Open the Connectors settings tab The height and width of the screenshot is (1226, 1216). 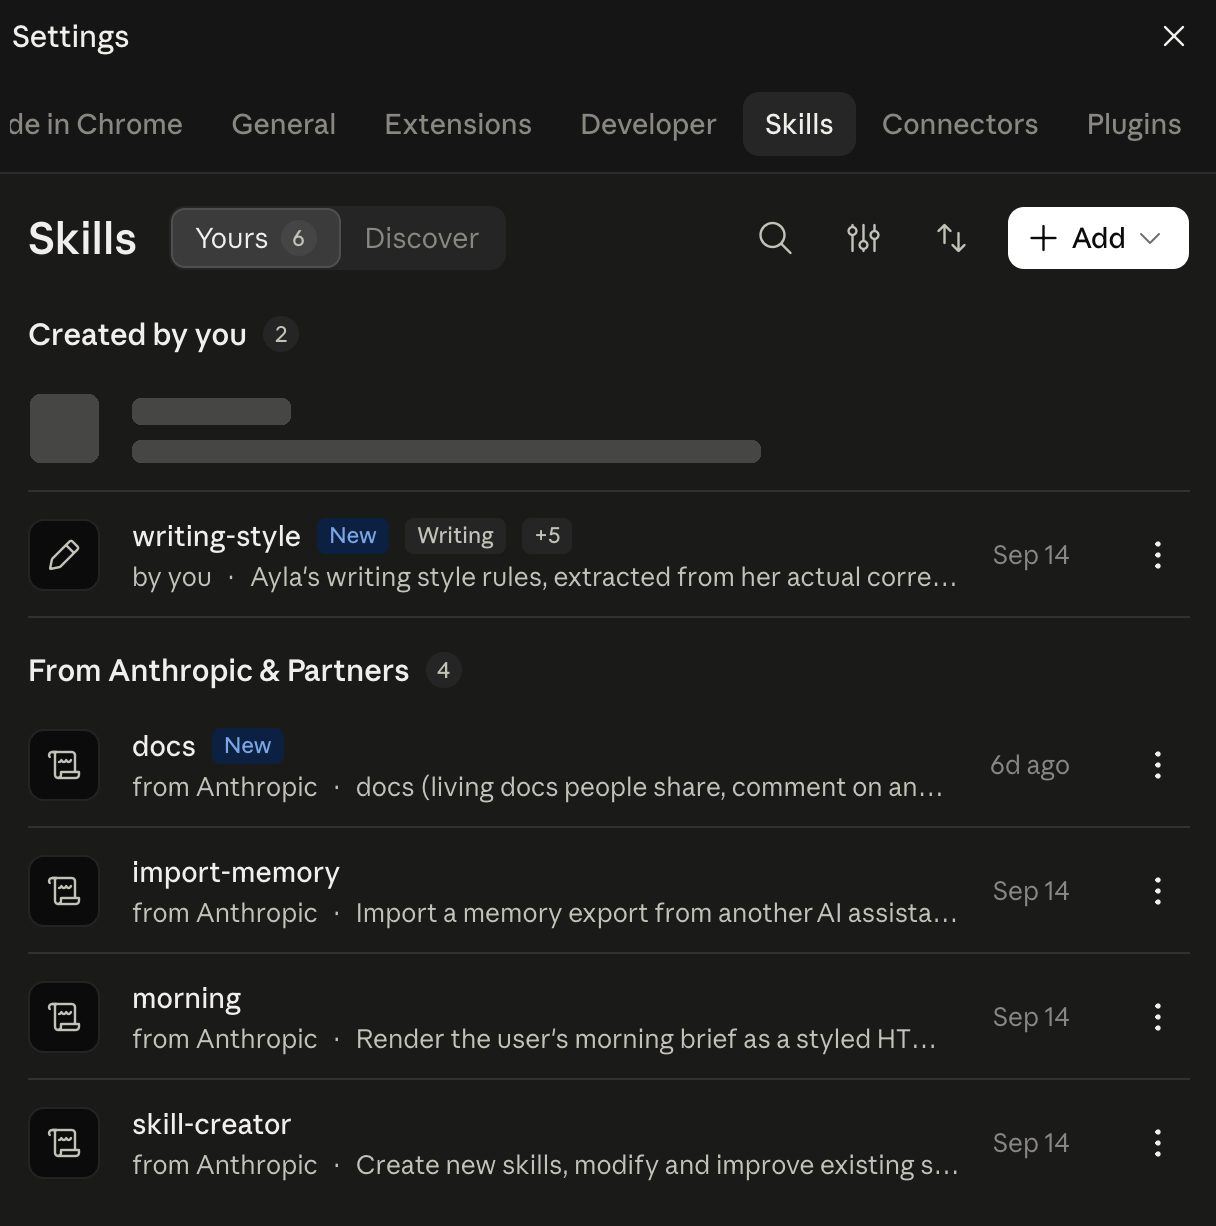point(960,124)
